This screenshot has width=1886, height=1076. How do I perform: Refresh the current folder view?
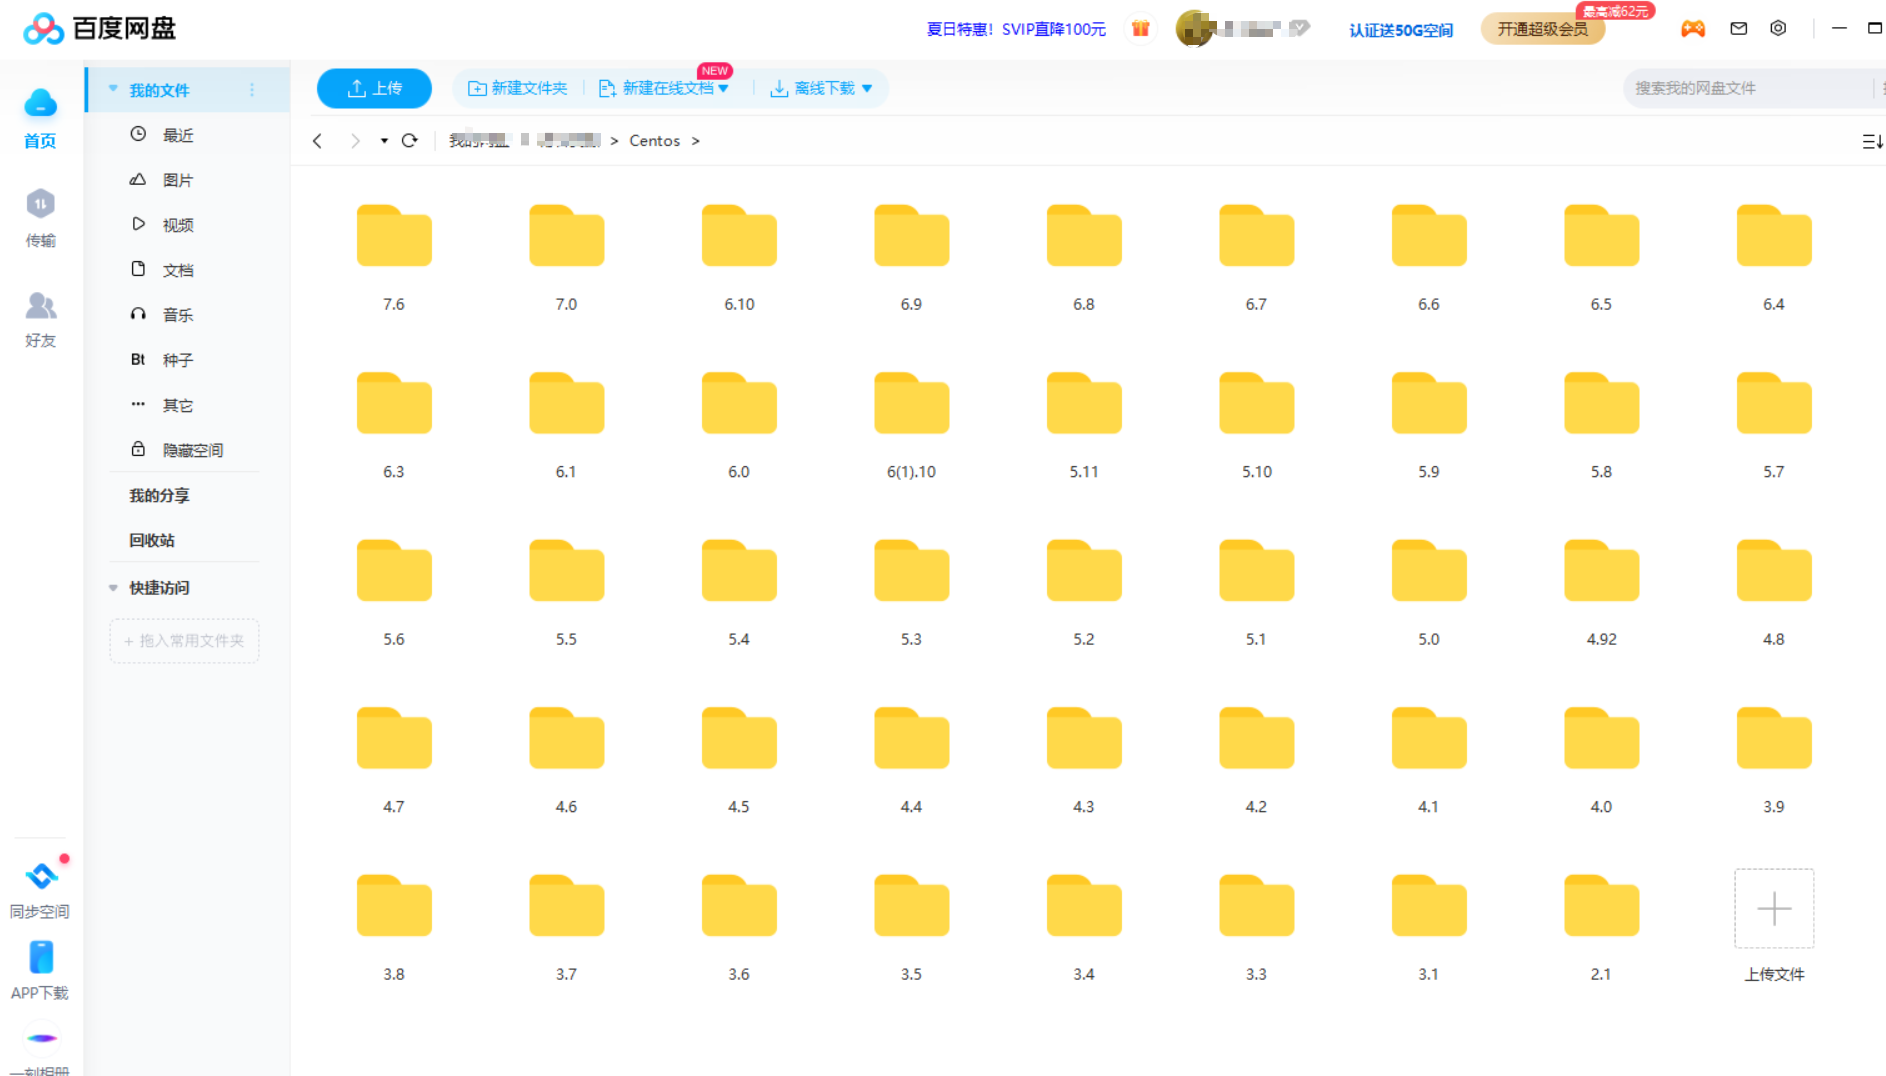(x=410, y=141)
